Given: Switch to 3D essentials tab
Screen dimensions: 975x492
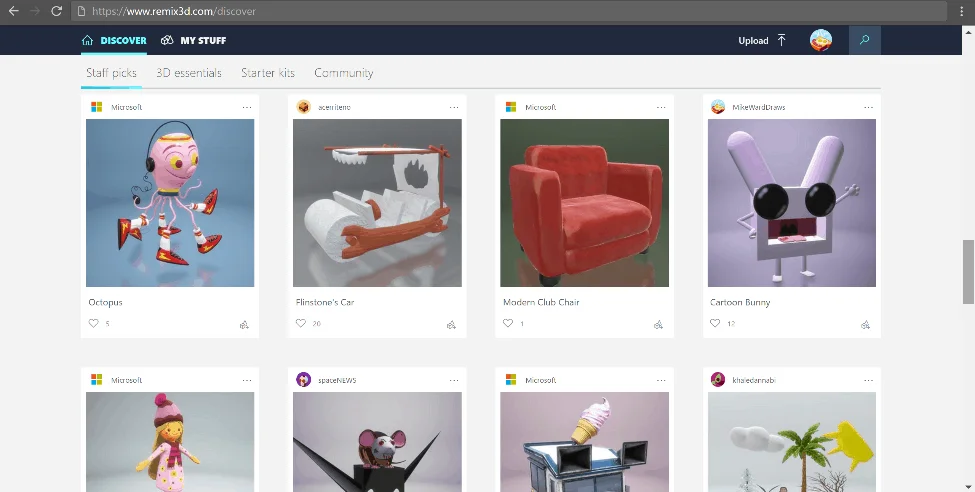Looking at the screenshot, I should click(x=188, y=73).
